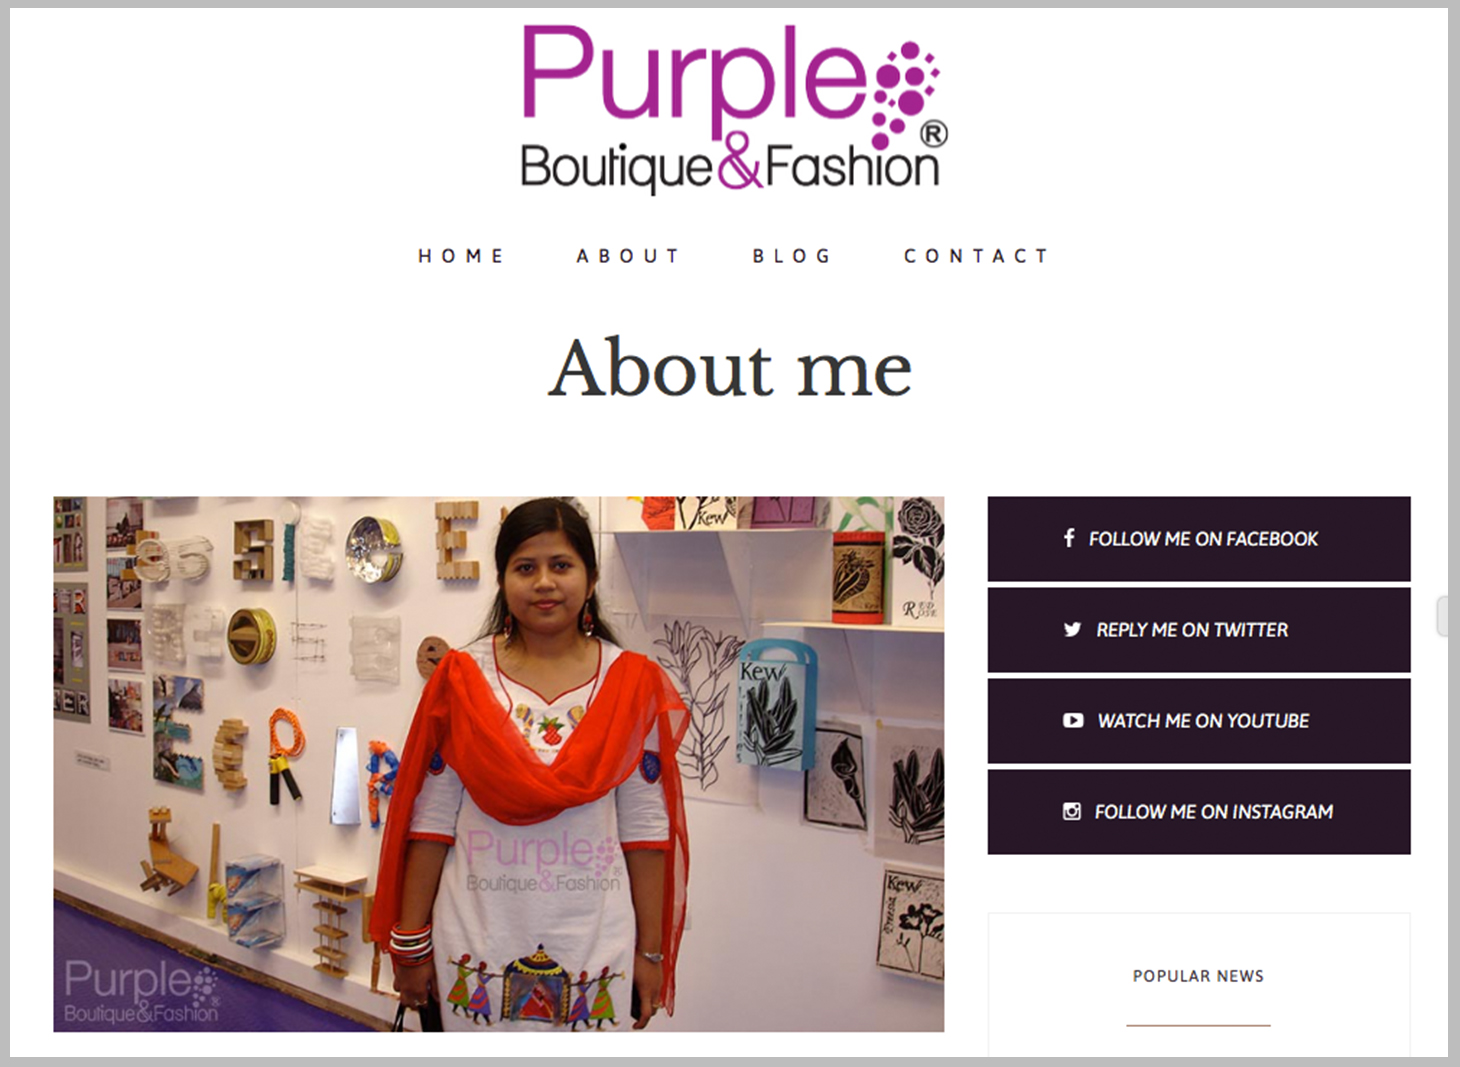Open the HOME menu item
The image size is (1460, 1067).
point(461,256)
